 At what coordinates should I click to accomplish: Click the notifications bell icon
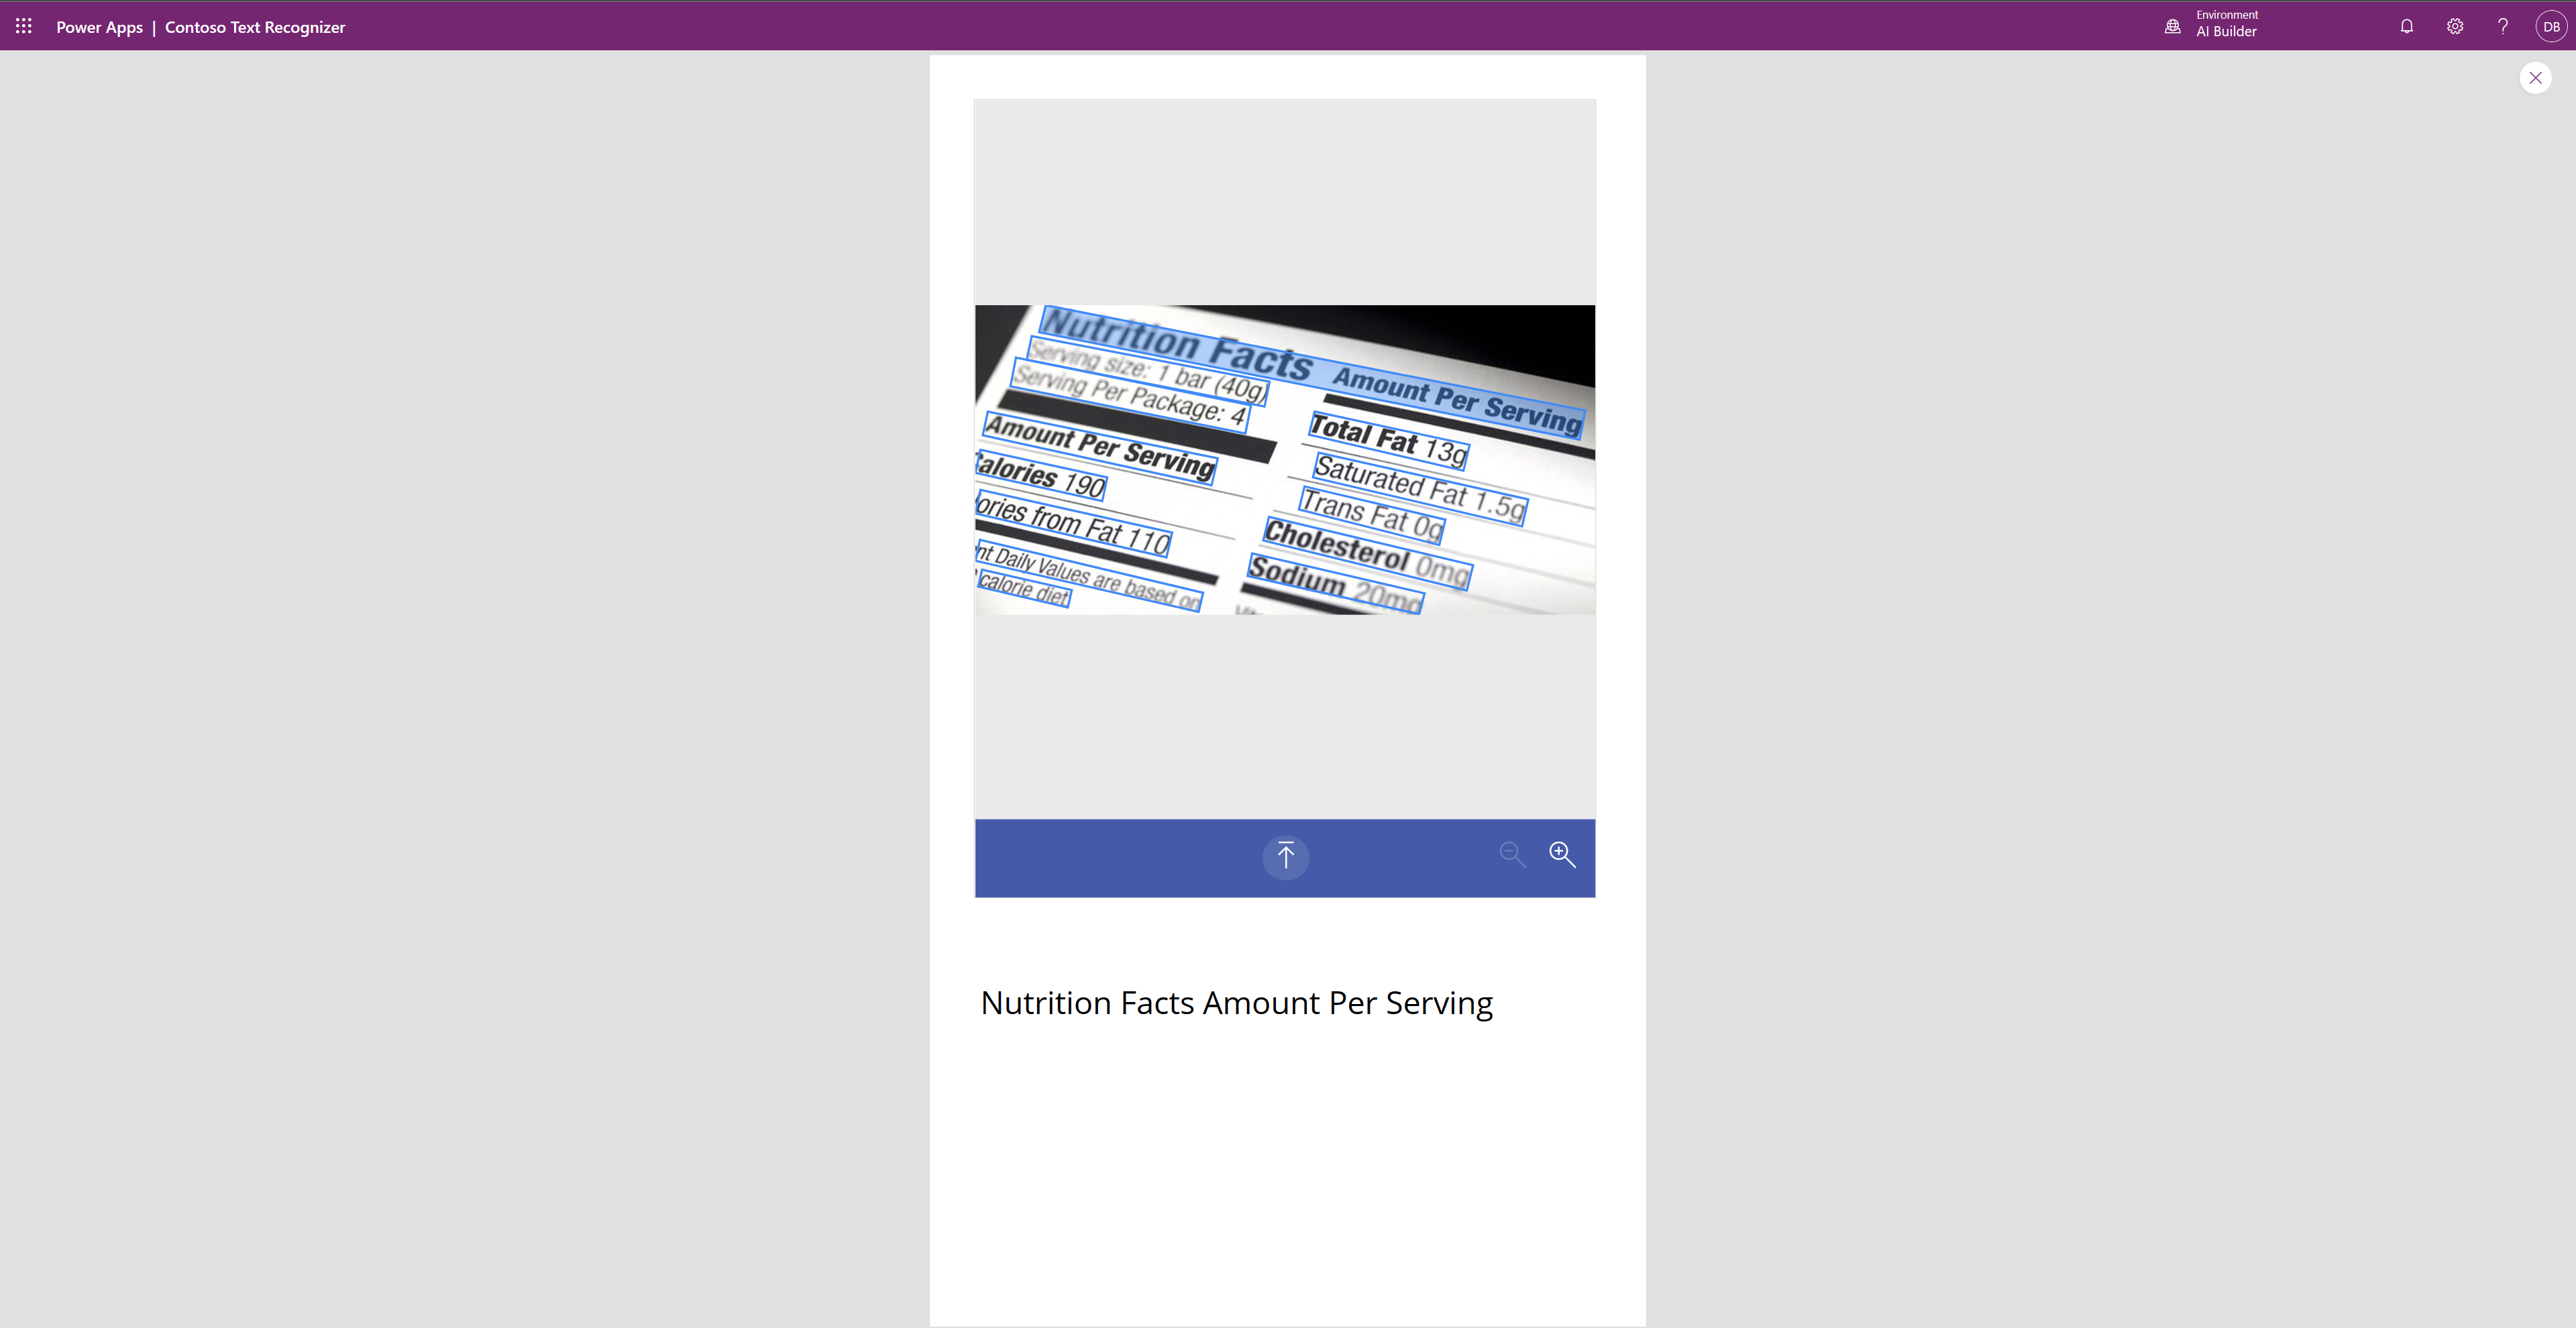(x=2407, y=25)
